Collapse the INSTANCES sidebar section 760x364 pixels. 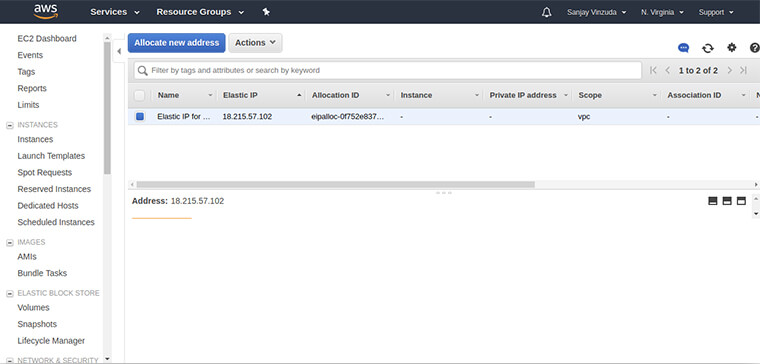tap(9, 125)
